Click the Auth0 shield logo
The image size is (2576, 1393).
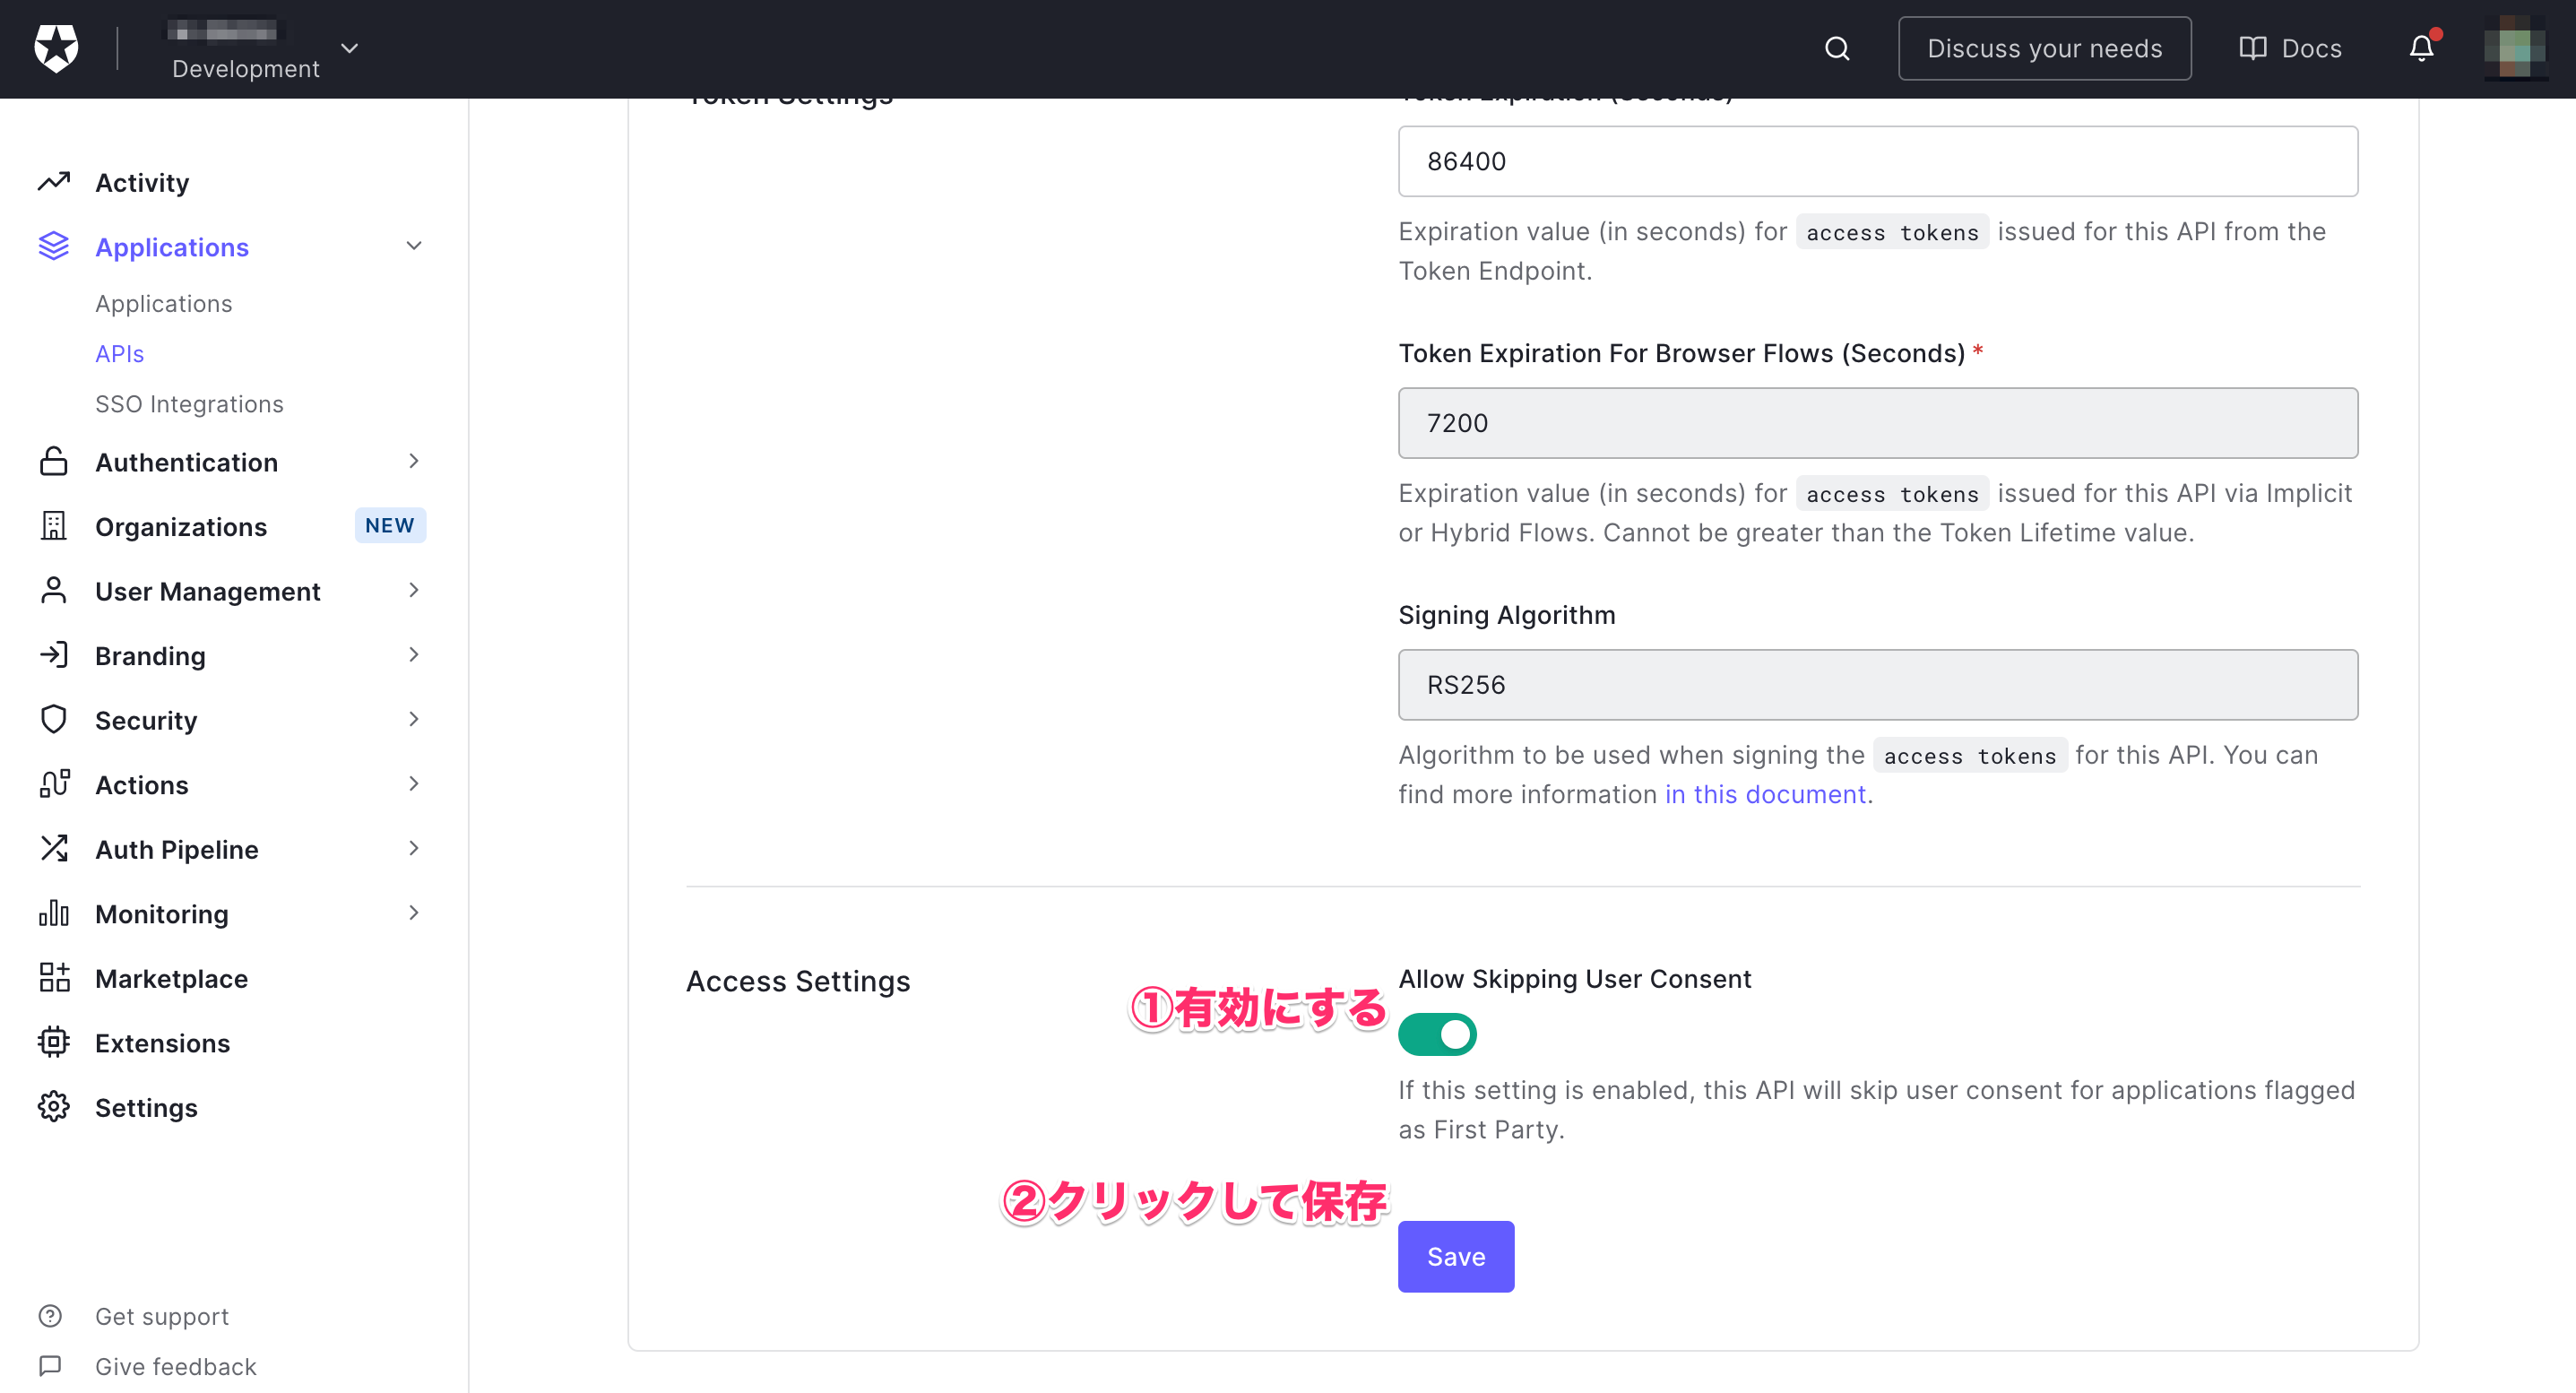[56, 48]
